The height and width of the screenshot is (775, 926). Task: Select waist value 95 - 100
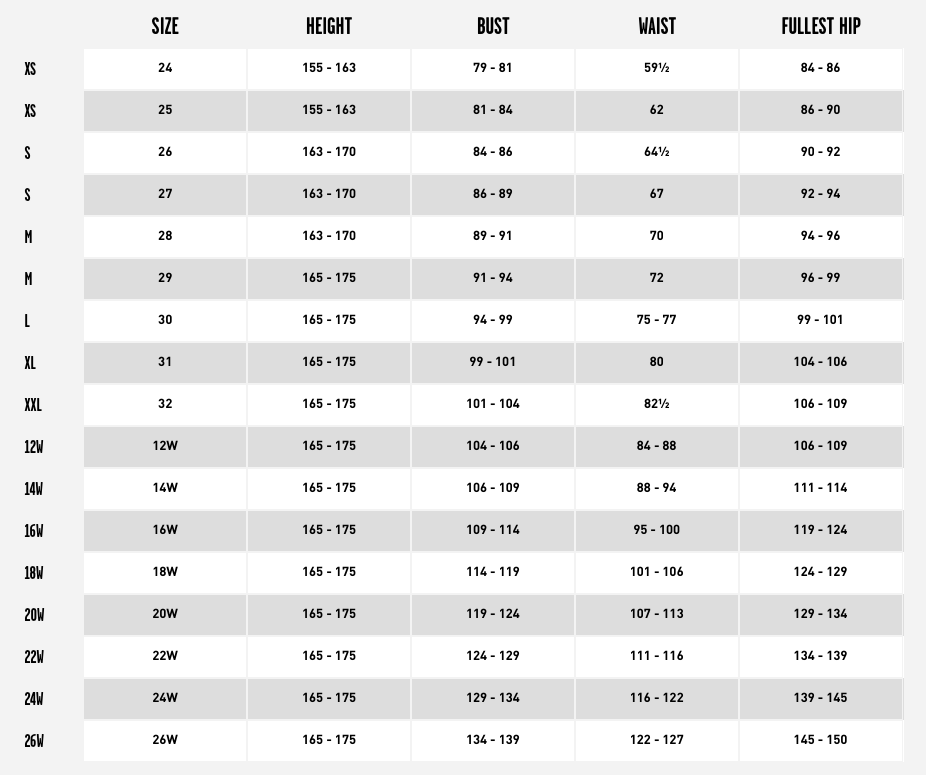(x=657, y=530)
